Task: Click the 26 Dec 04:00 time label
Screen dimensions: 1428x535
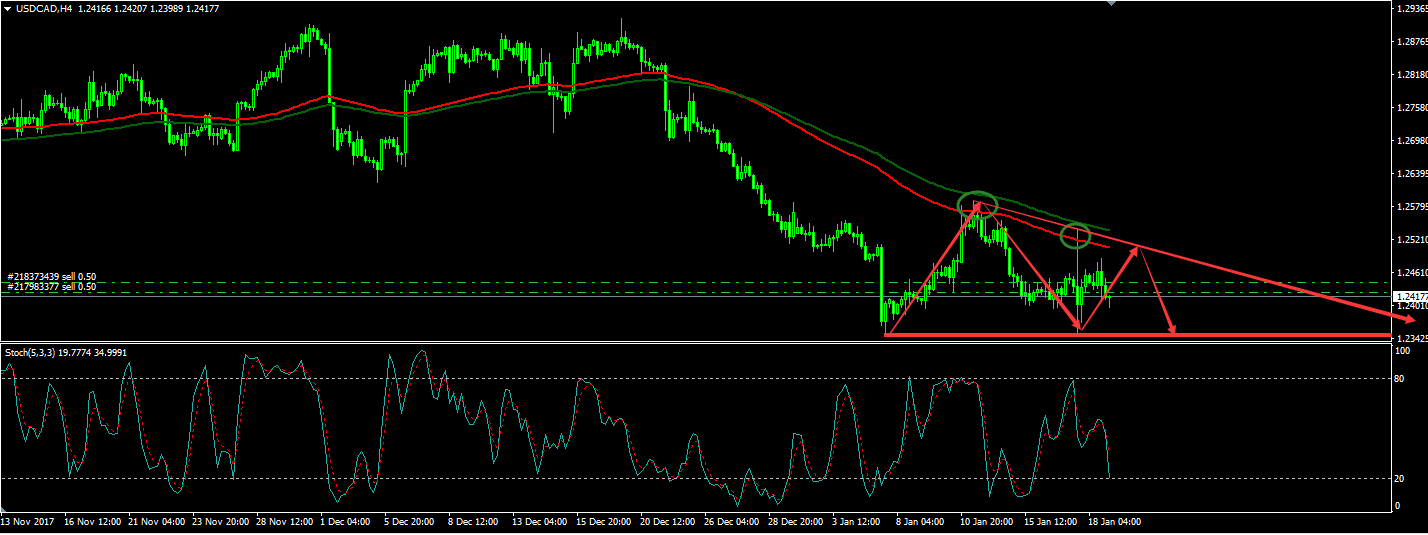Action: (731, 522)
